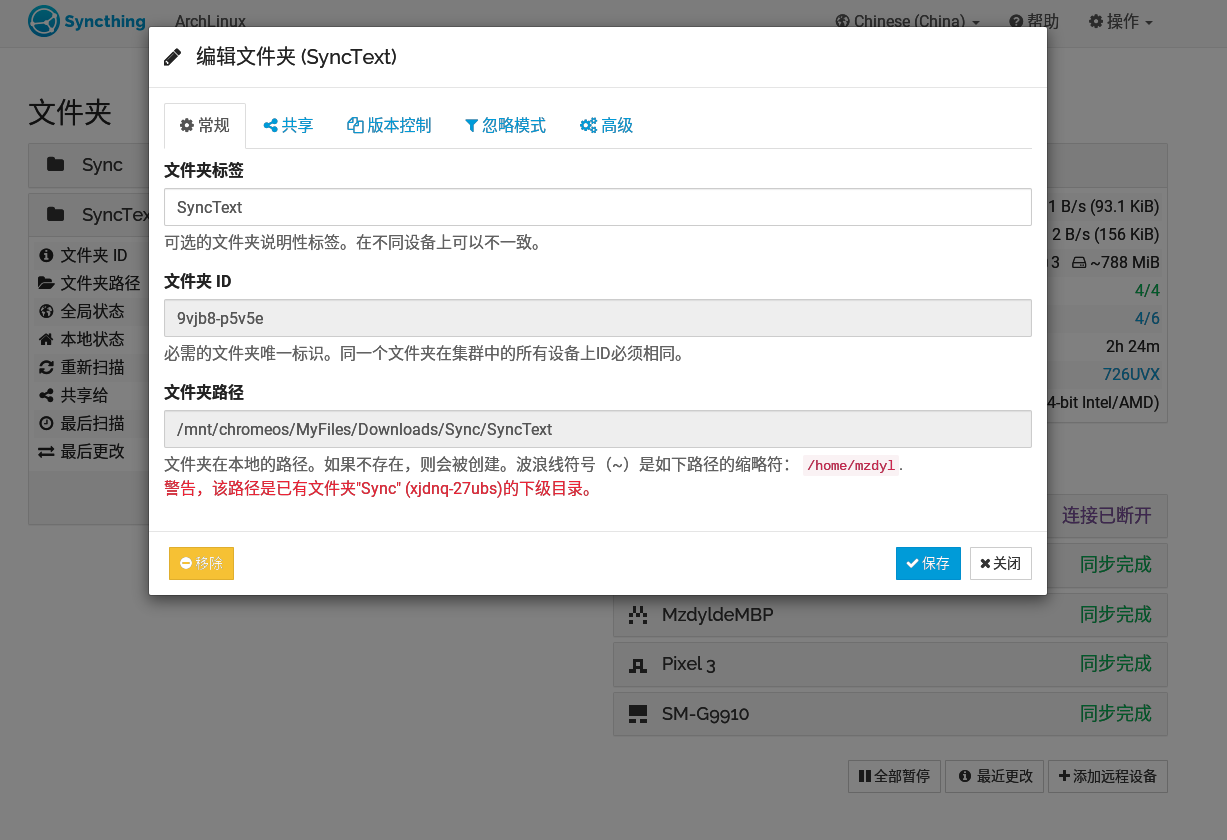Click the pencil icon in the dialog title

click(x=173, y=57)
